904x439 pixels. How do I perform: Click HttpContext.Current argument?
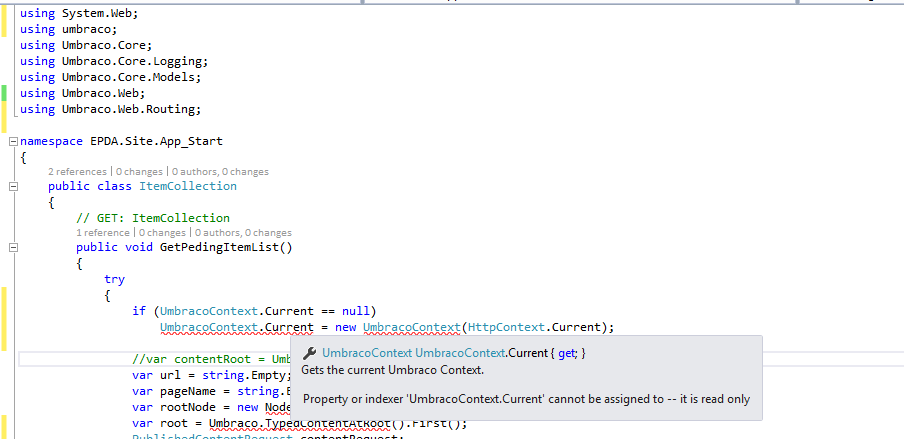point(534,328)
